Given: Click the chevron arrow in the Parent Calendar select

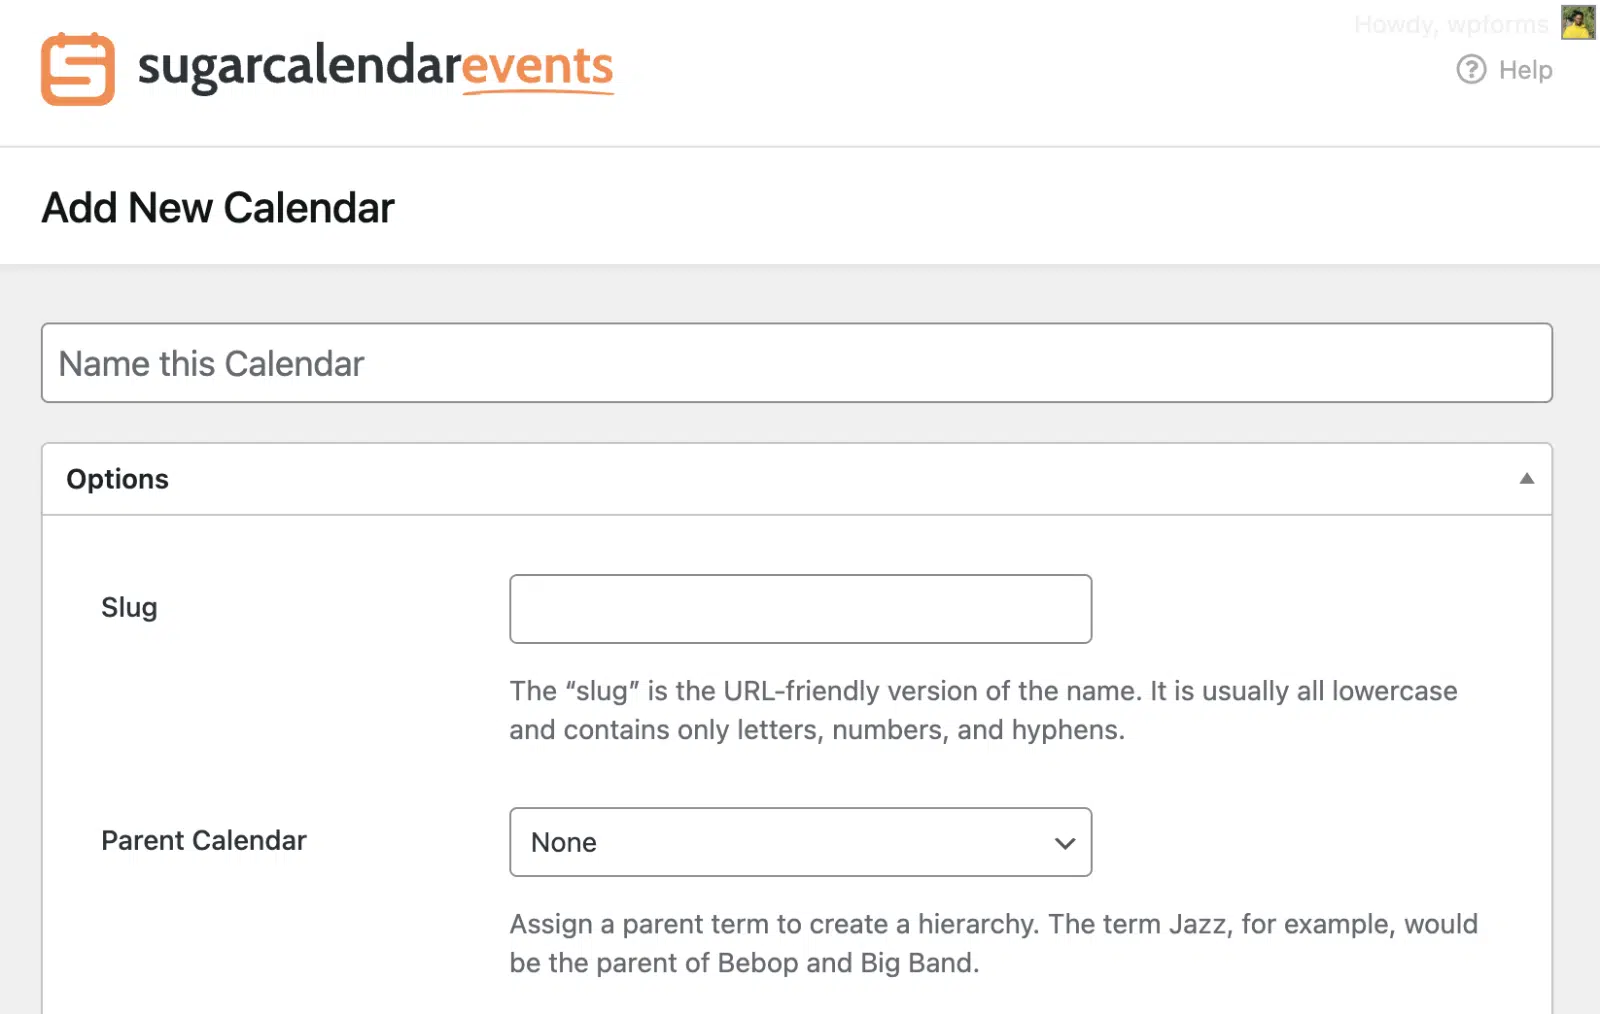Looking at the screenshot, I should [x=1065, y=843].
